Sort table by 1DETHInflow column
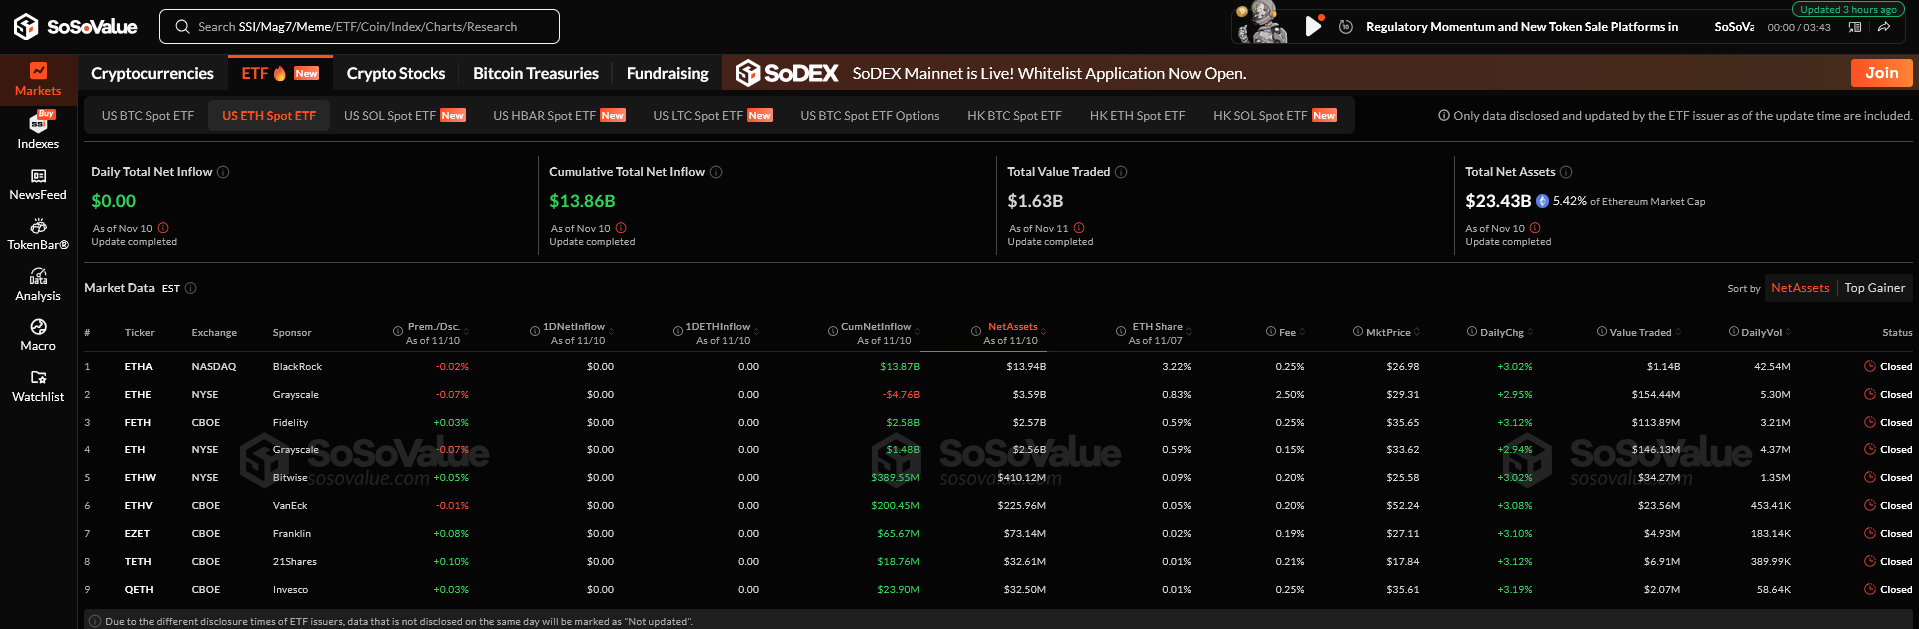This screenshot has height=629, width=1919. 756,332
